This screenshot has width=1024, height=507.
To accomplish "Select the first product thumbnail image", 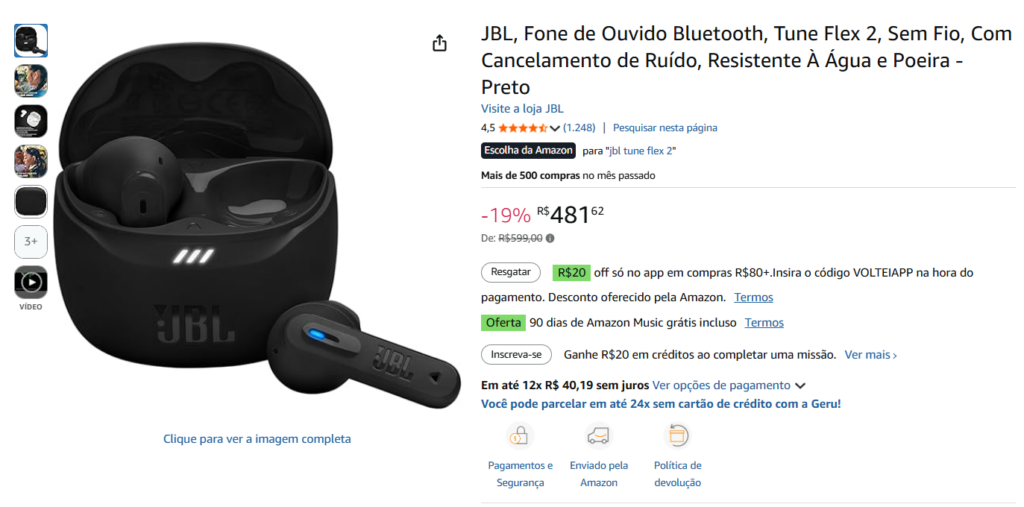I will pyautogui.click(x=31, y=41).
